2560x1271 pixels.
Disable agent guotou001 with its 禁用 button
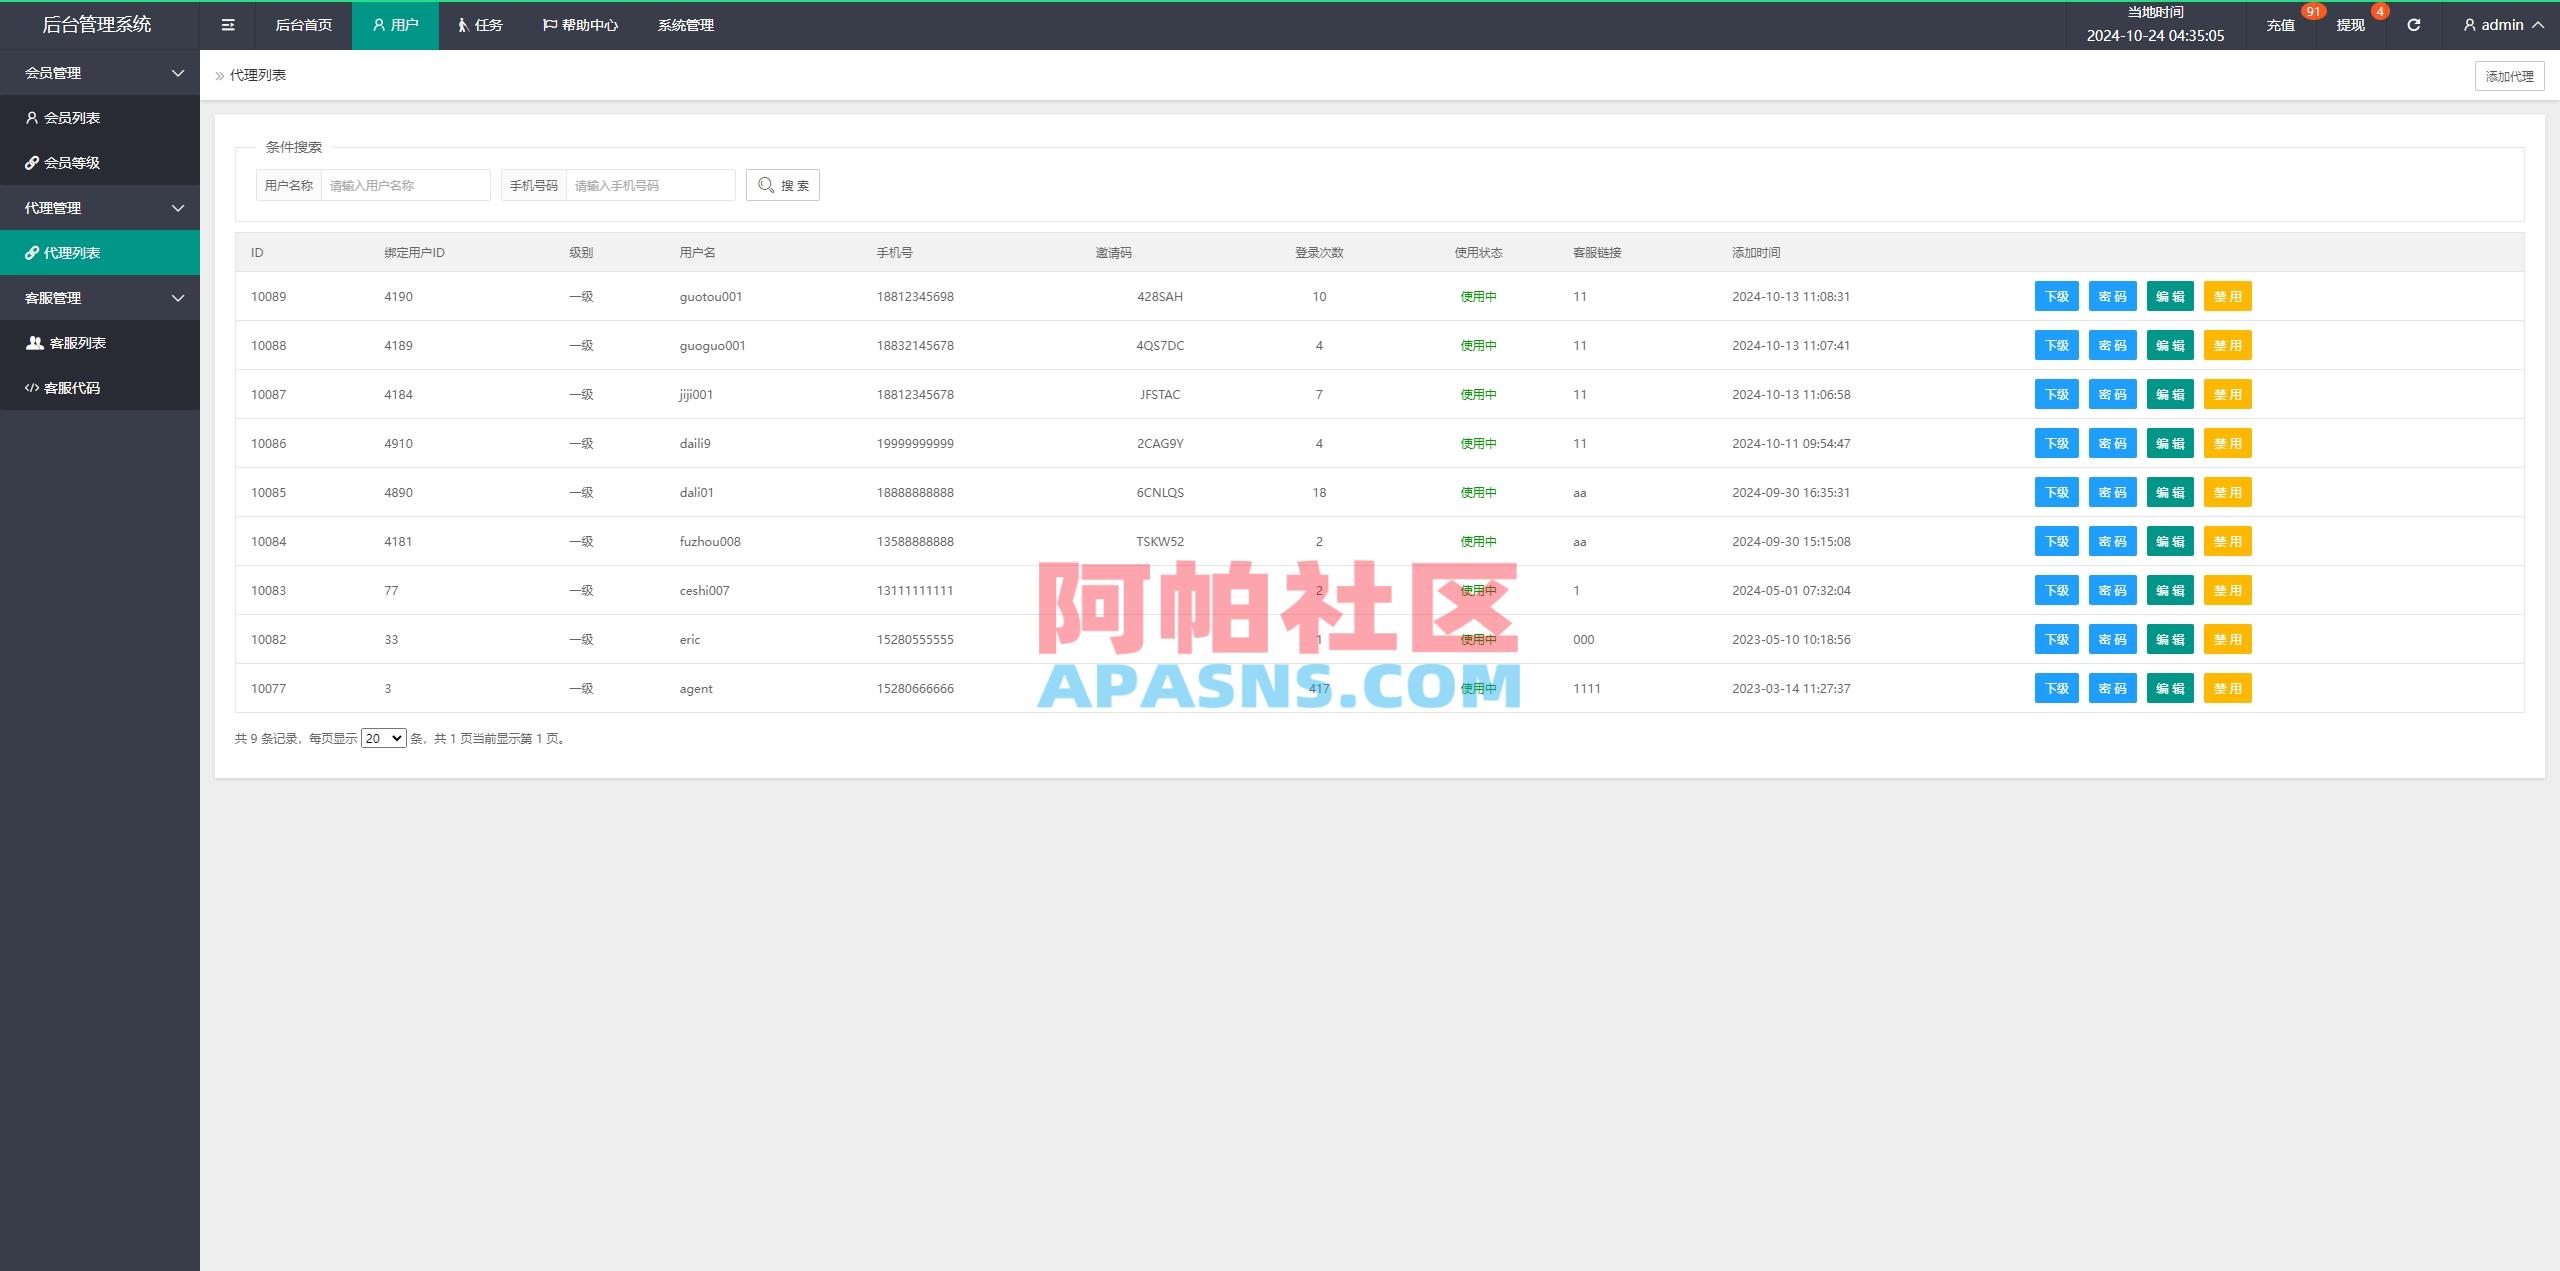2228,296
